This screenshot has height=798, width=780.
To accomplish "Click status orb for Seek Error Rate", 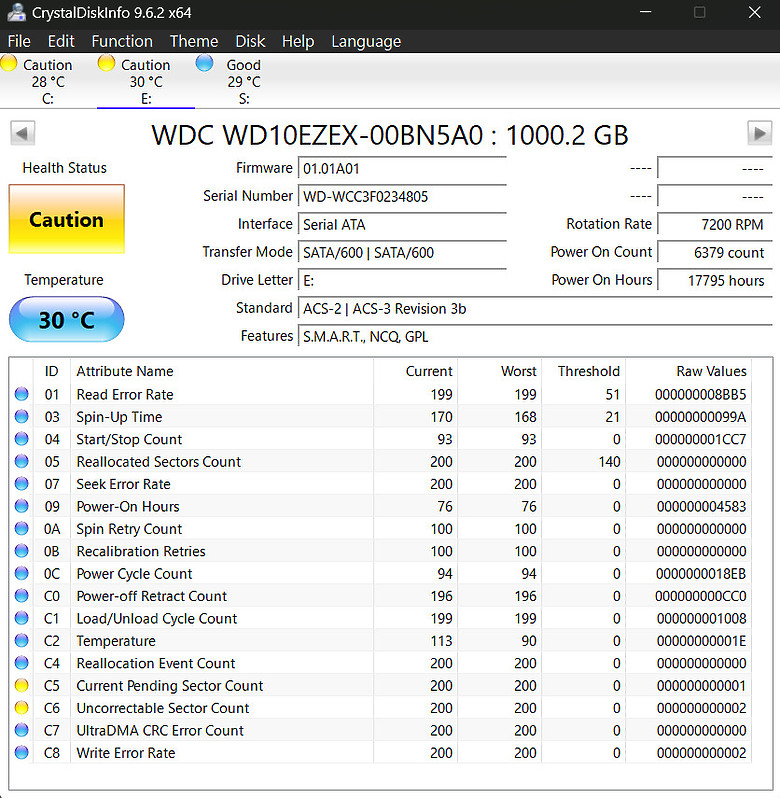I will (21, 483).
